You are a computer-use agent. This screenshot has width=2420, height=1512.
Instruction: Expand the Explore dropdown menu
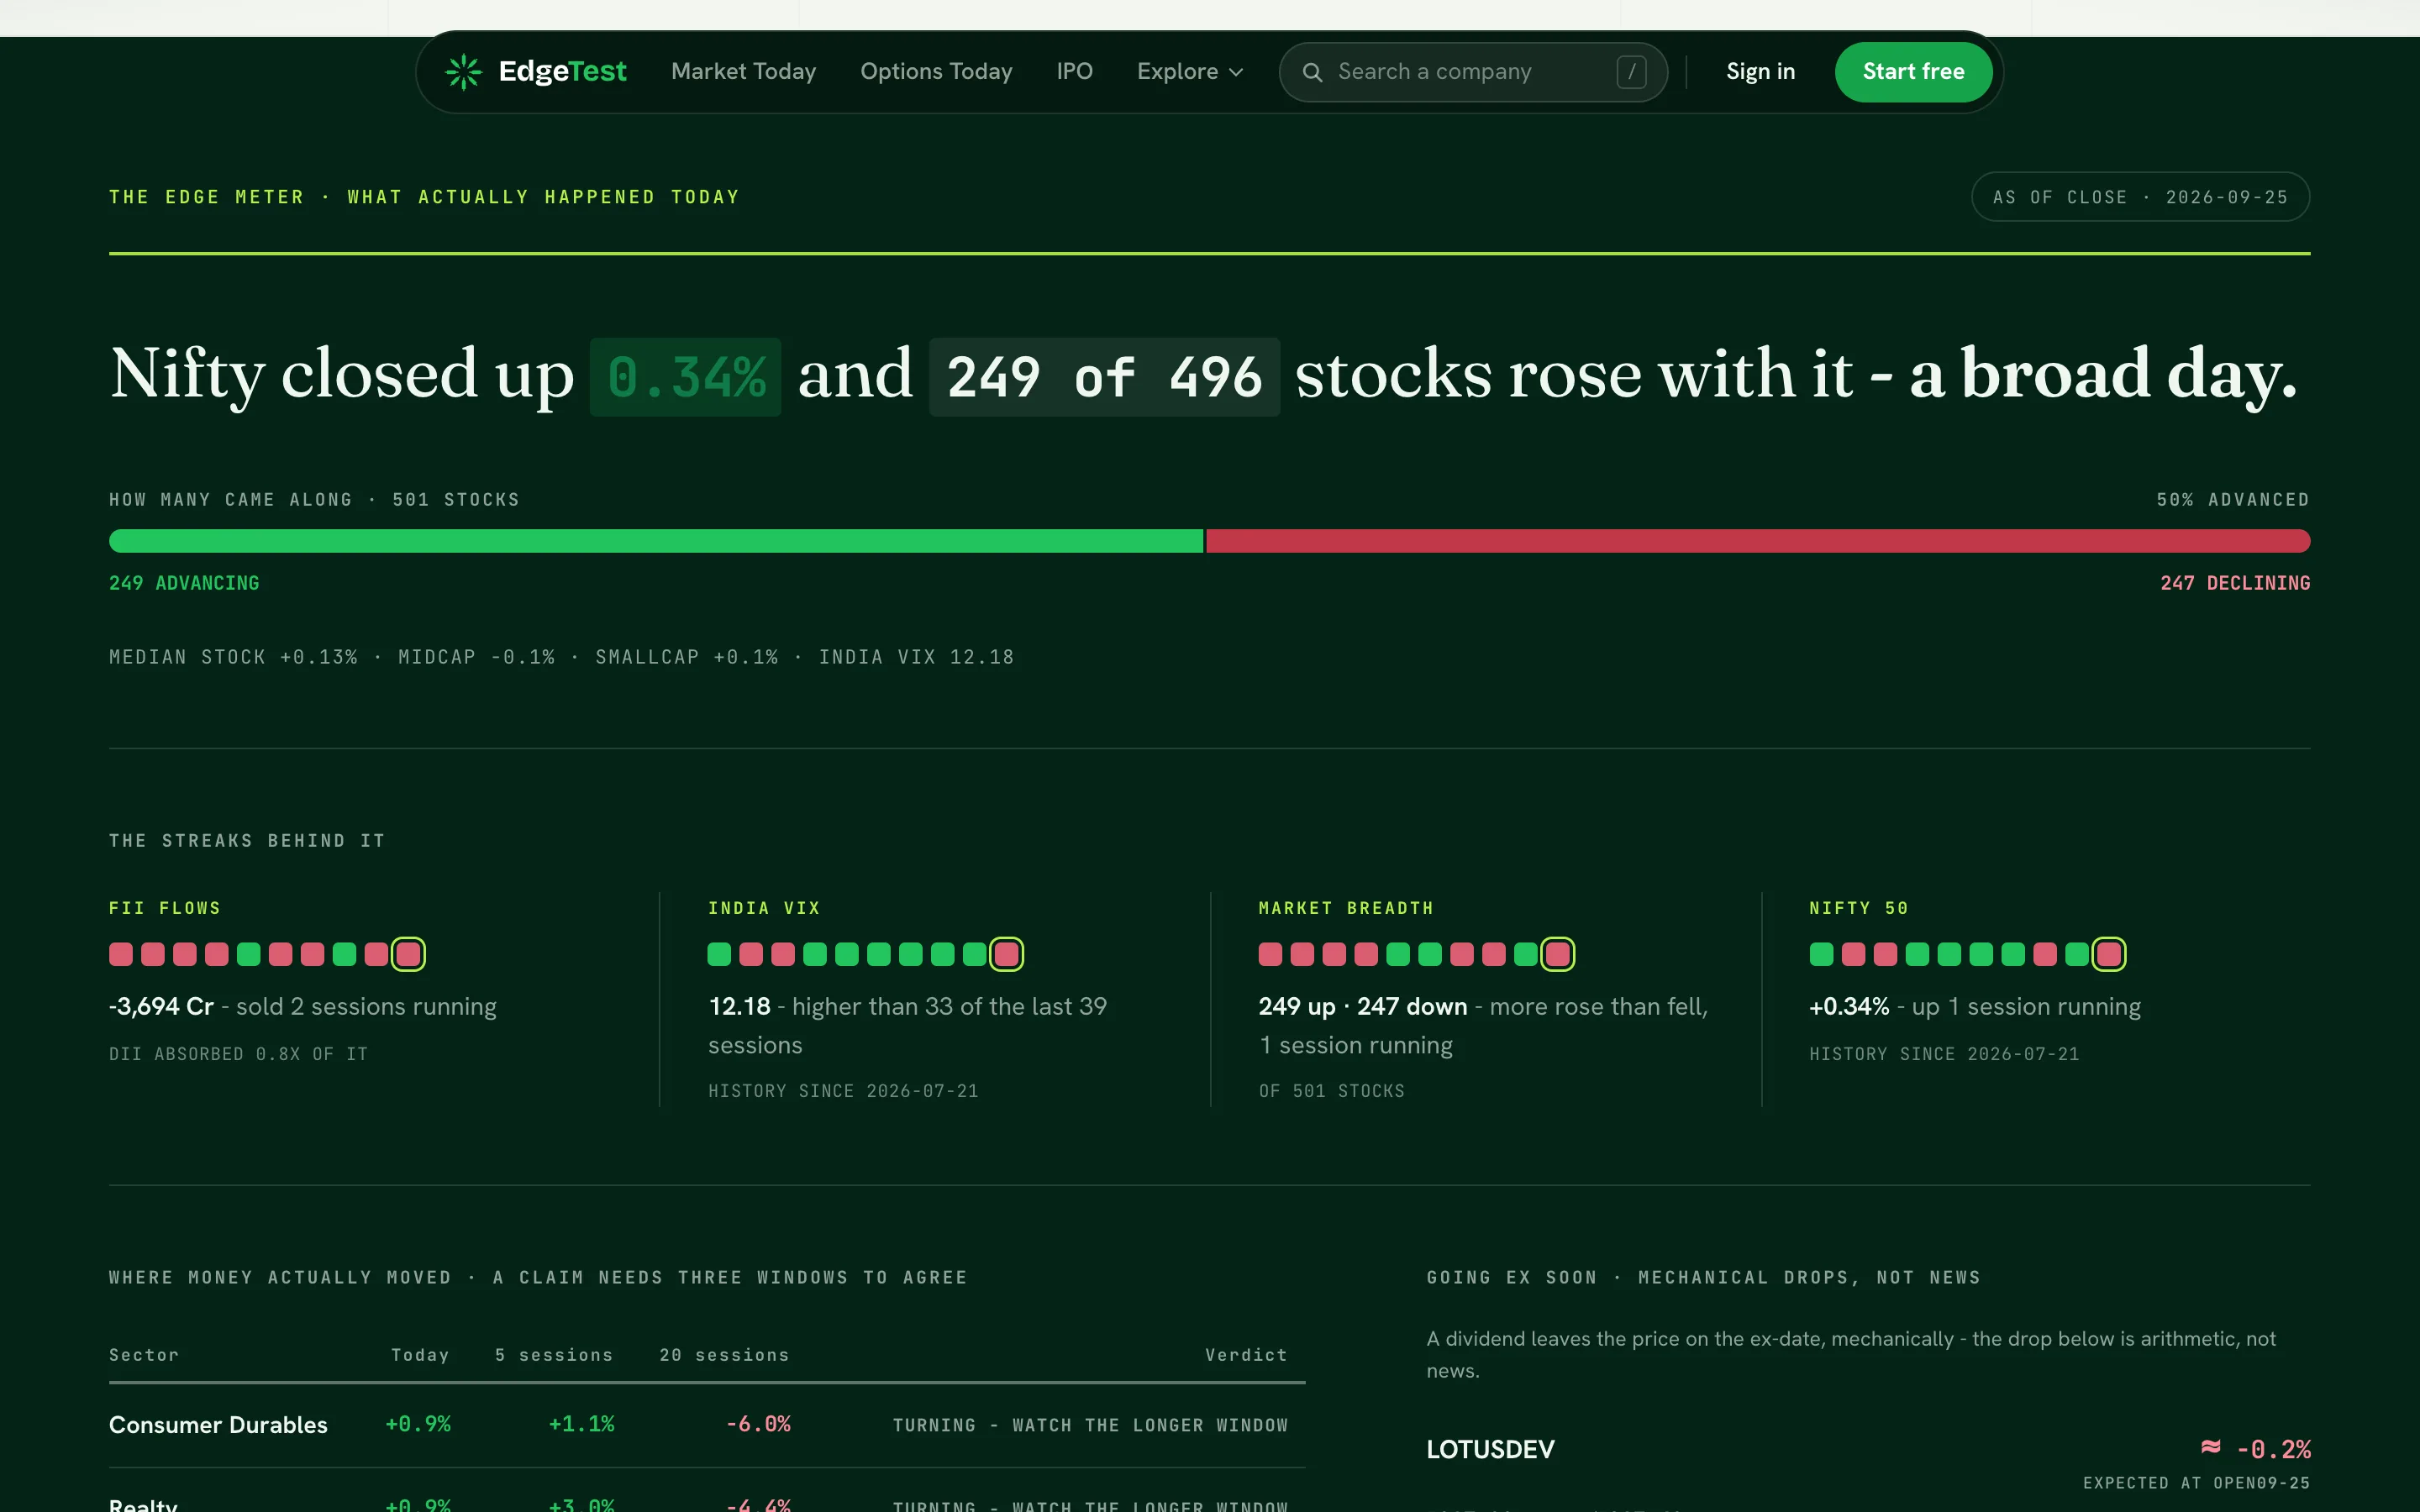click(1190, 72)
